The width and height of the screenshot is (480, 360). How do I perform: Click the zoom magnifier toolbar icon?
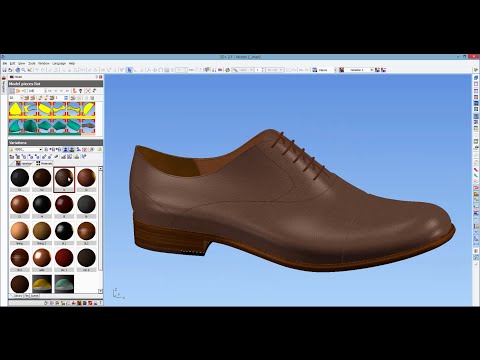tap(24, 70)
